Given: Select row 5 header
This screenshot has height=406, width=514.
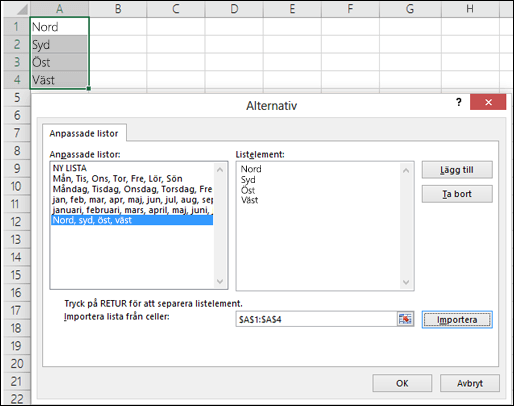Looking at the screenshot, I should click(x=16, y=97).
